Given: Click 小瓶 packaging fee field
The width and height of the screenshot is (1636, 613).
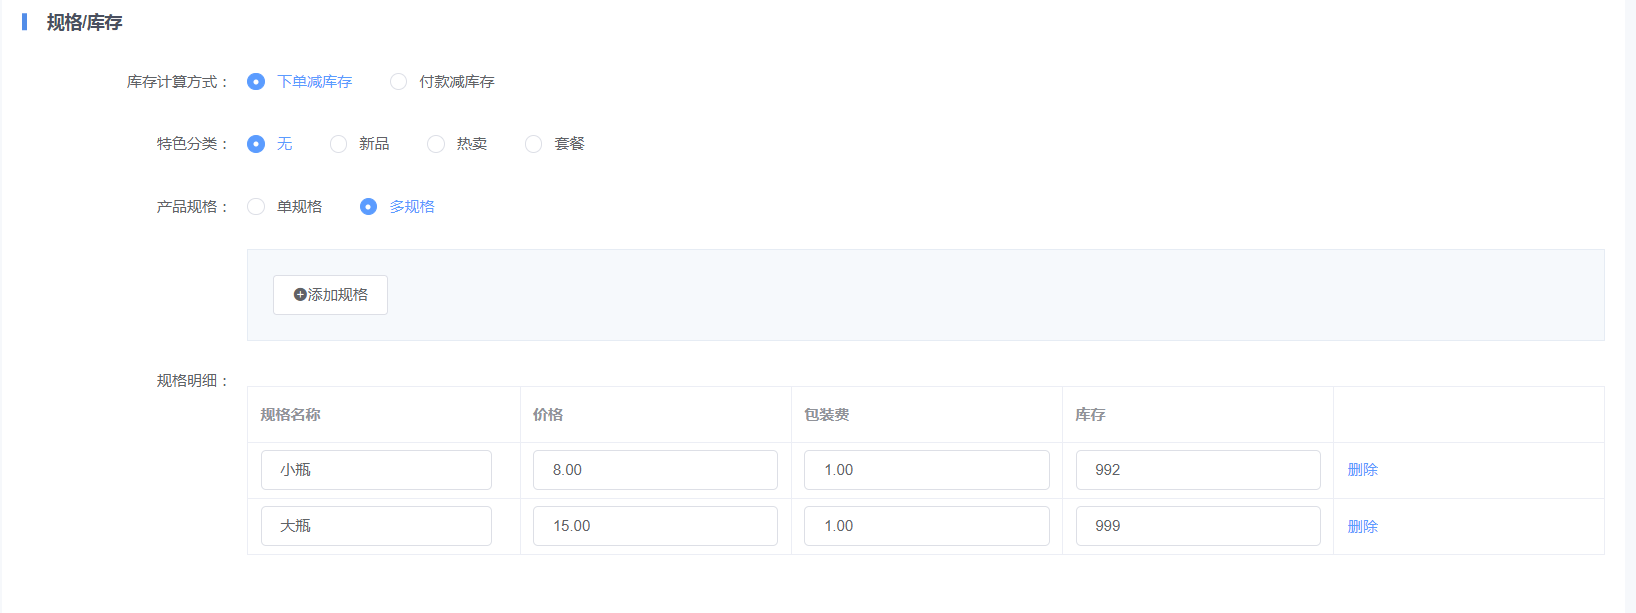Looking at the screenshot, I should click(926, 470).
